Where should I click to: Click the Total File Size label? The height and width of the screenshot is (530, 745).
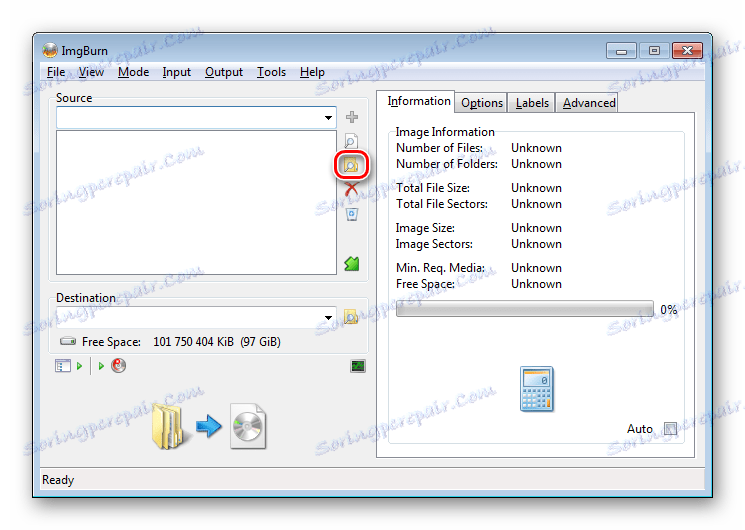(432, 188)
